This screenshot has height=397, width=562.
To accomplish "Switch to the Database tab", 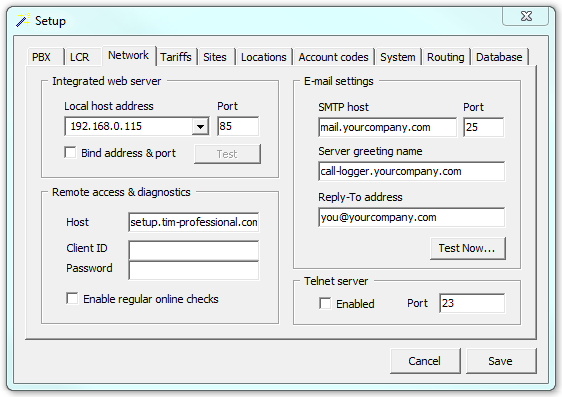I will 499,57.
